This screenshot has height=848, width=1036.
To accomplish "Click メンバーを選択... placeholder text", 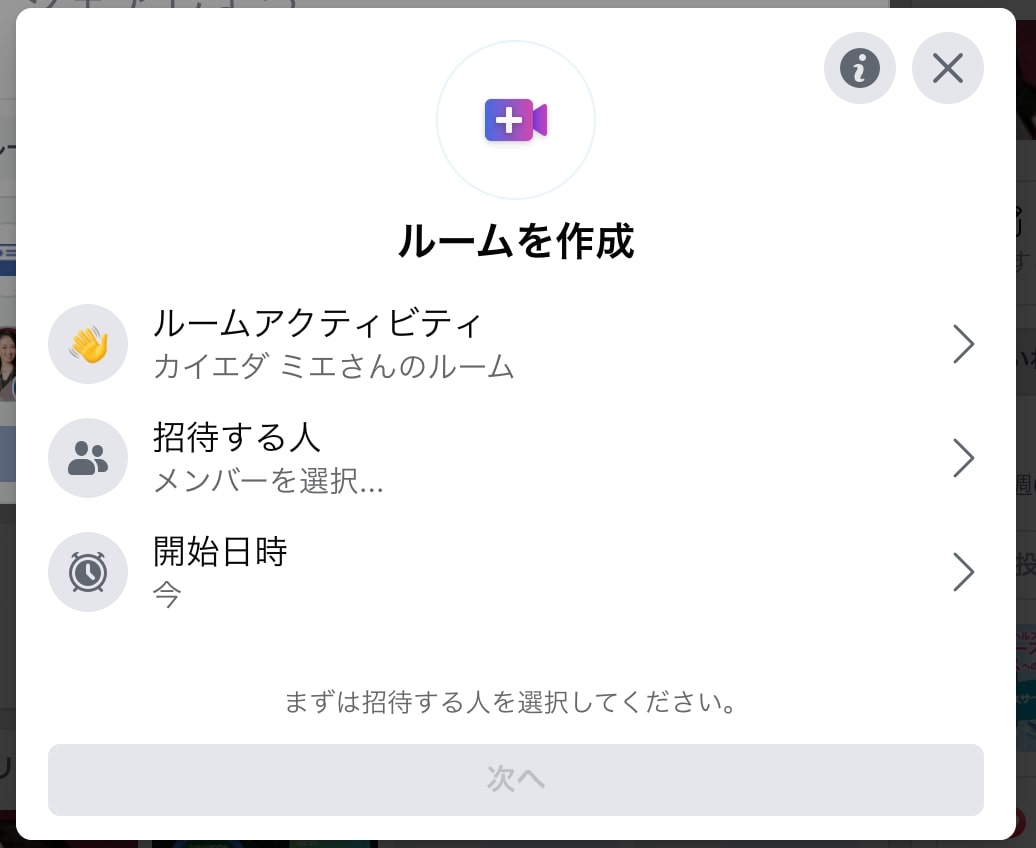I will [268, 481].
